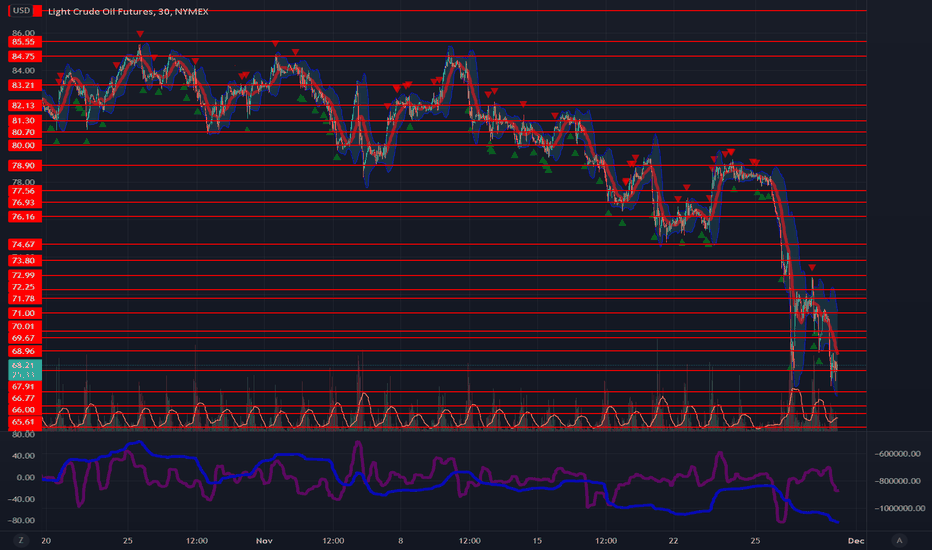Screen dimensions: 932x550
Task: Click the 78.00 price axis value
Action: pos(23,182)
